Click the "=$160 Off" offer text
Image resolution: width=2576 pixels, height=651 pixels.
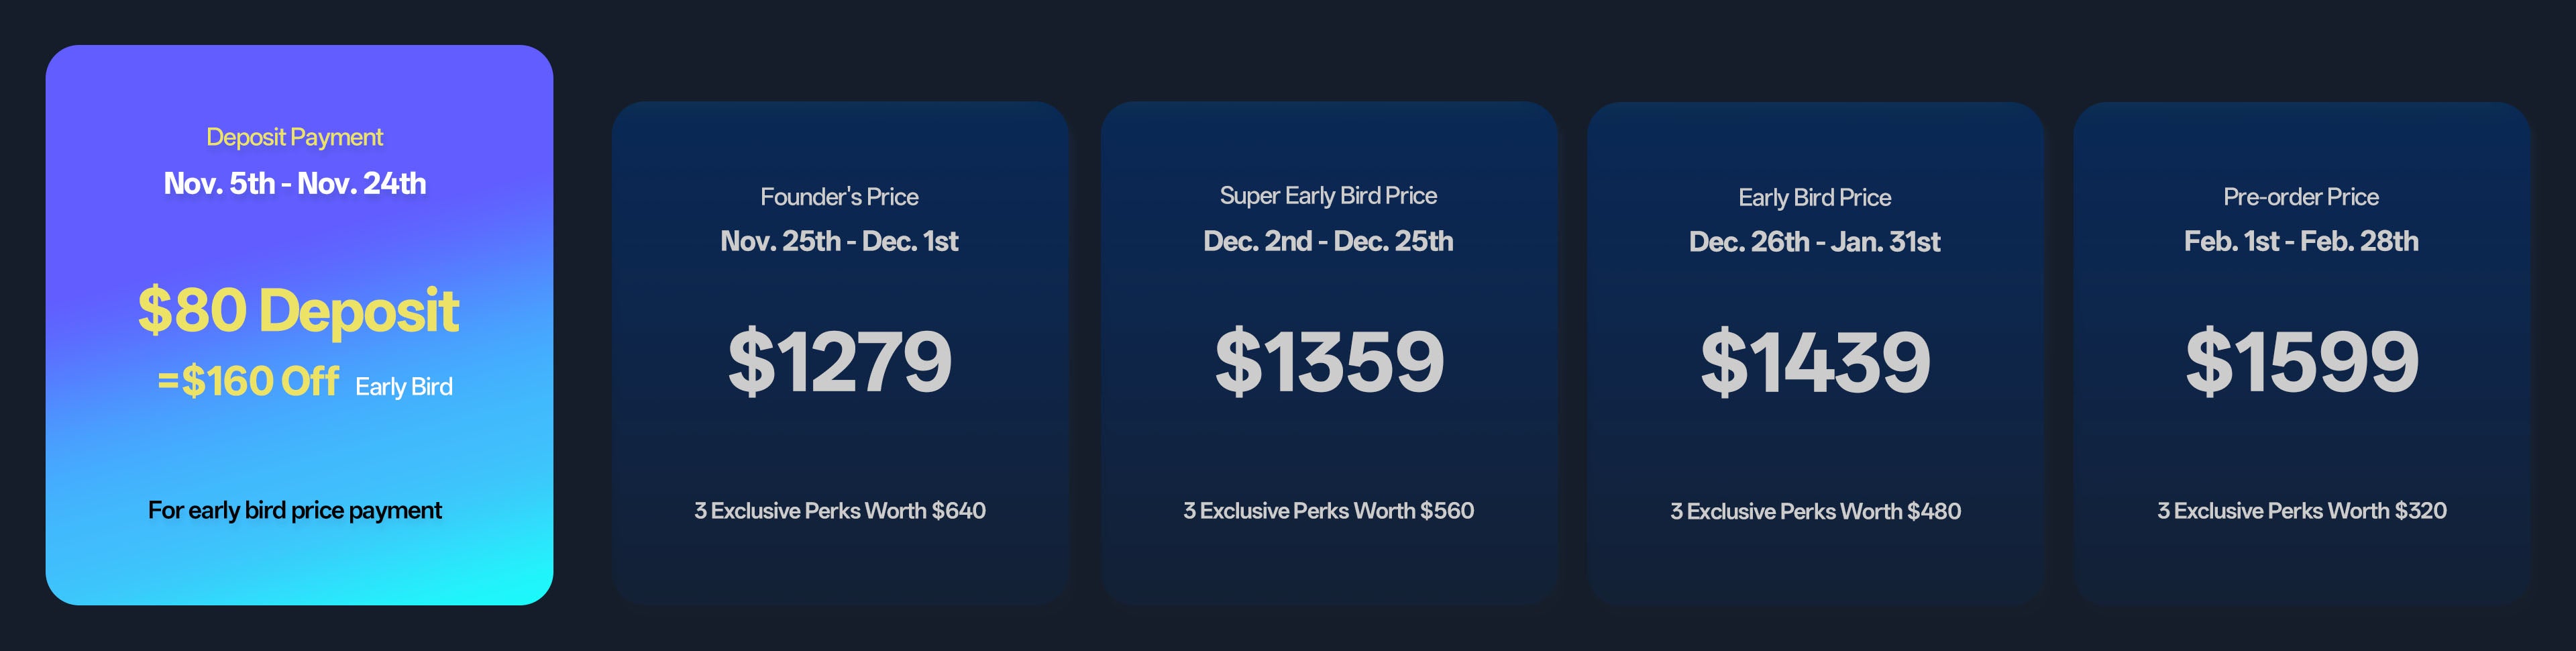248,381
